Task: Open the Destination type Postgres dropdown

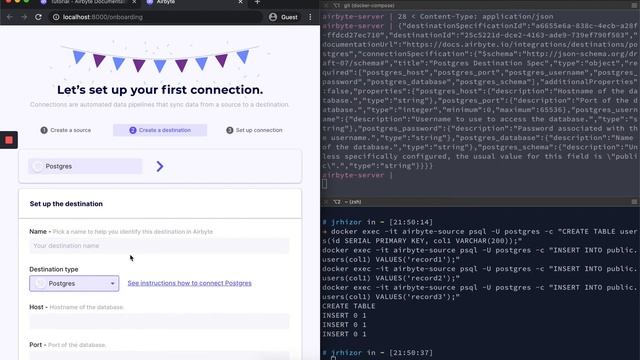Action: pos(74,283)
